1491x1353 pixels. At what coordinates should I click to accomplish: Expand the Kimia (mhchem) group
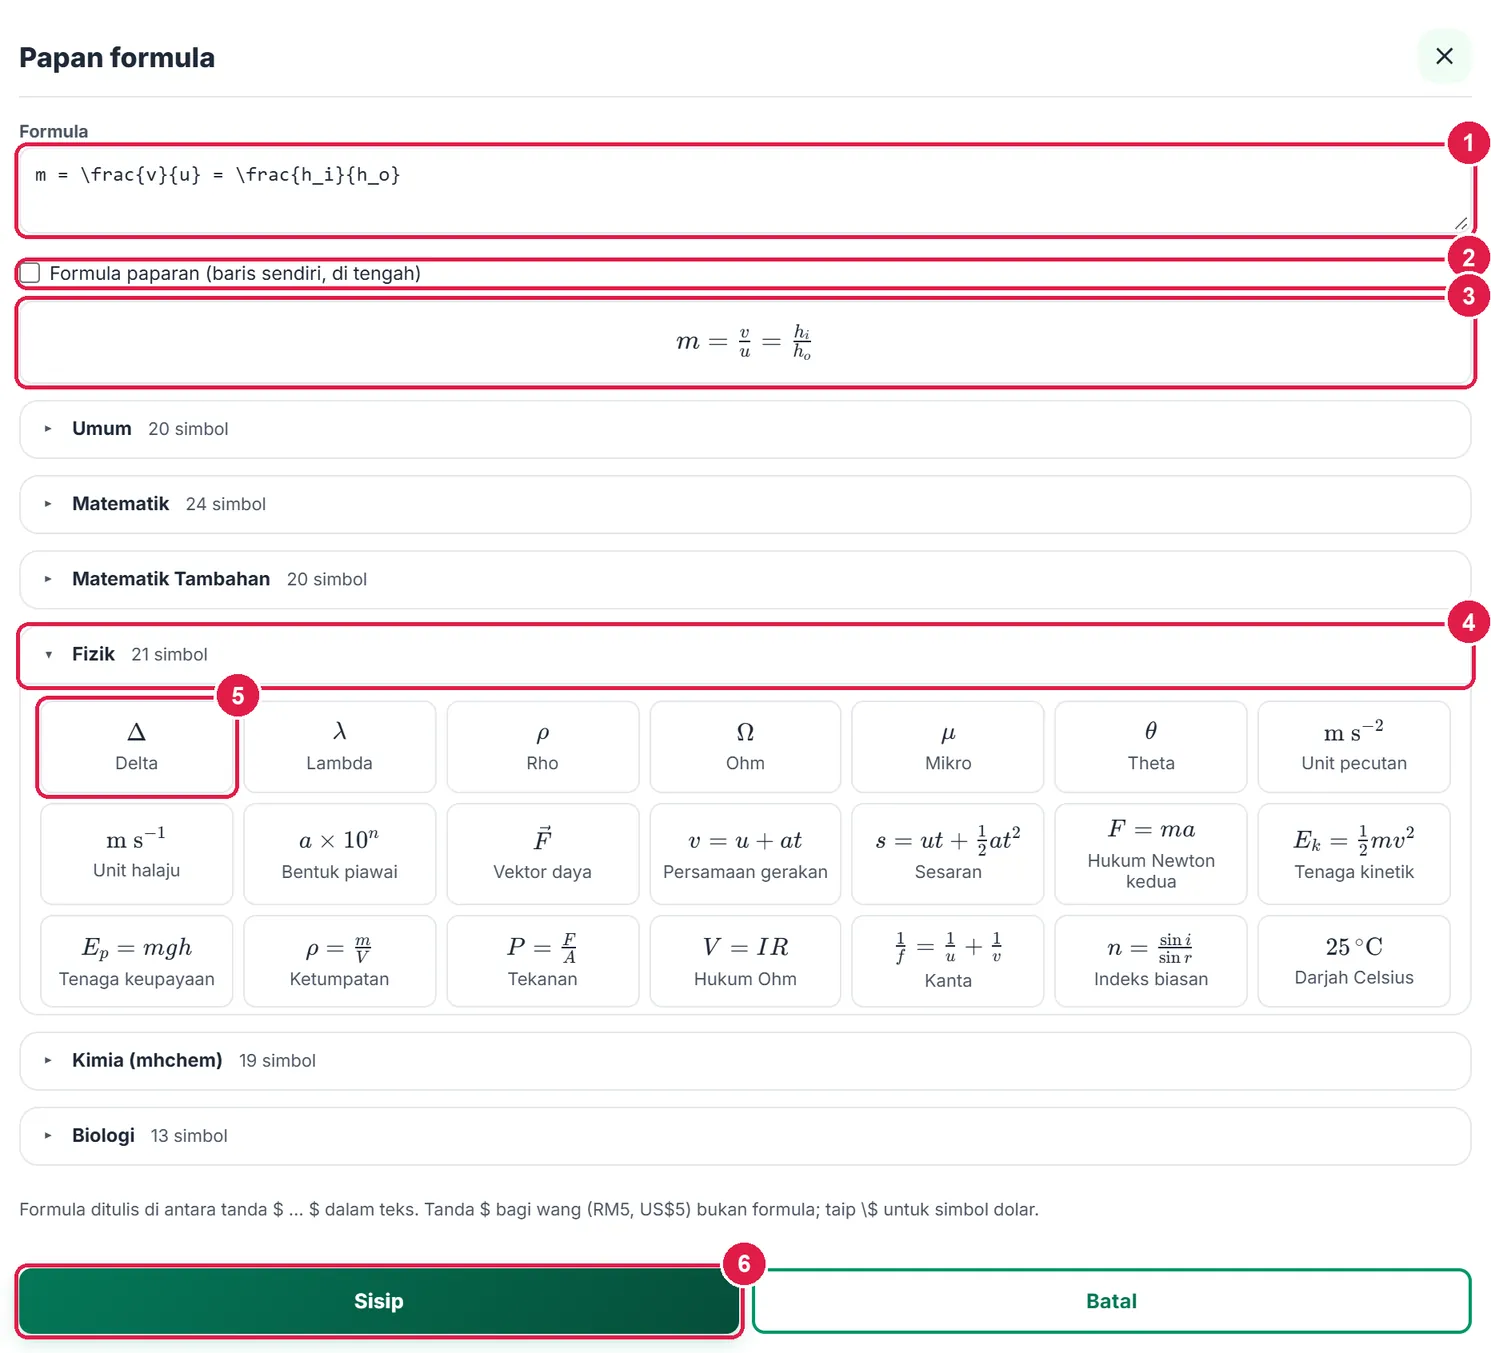[745, 1060]
